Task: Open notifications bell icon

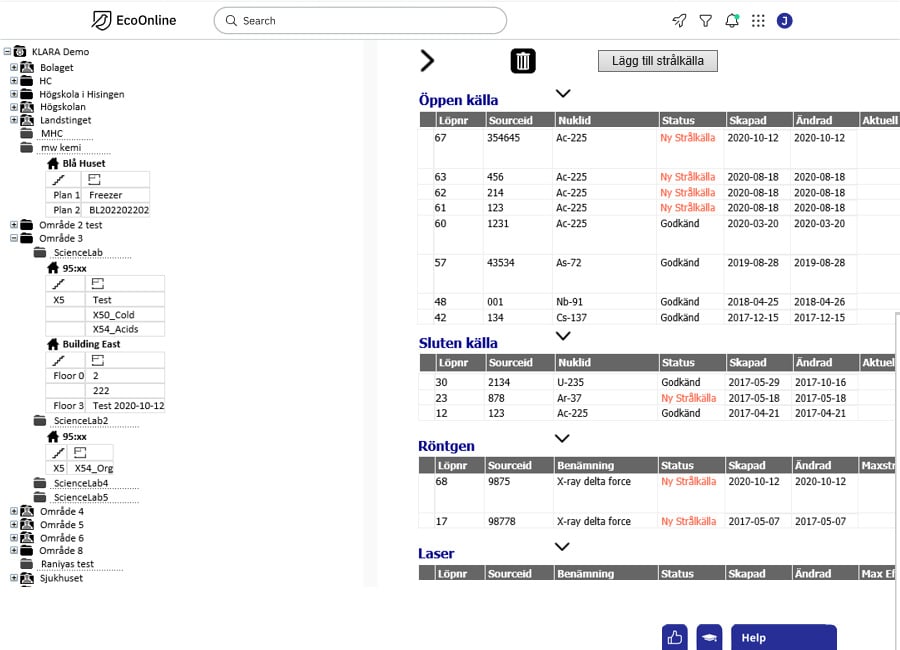Action: [732, 21]
